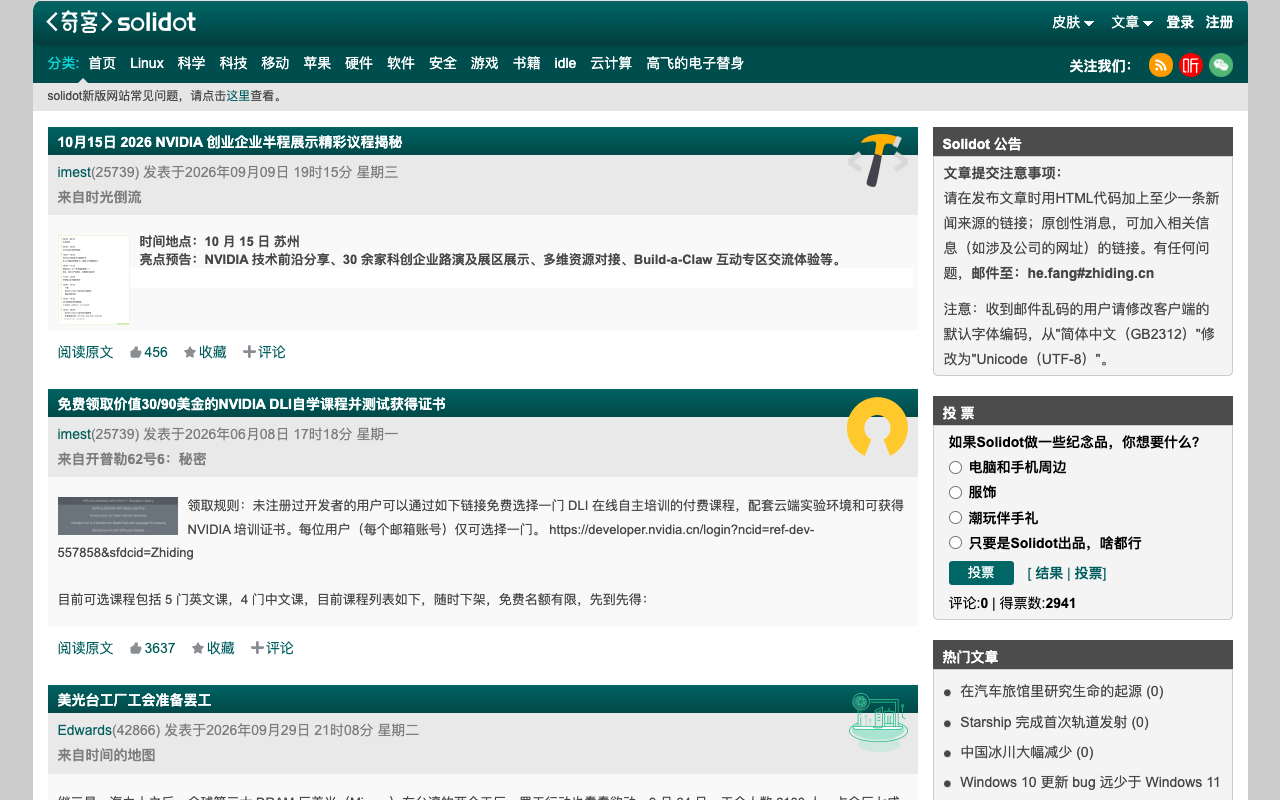The image size is (1280, 800).
Task: Open article title 免费领取价值30/90美金的NVIDIA DLI自学课程
Action: [x=251, y=404]
